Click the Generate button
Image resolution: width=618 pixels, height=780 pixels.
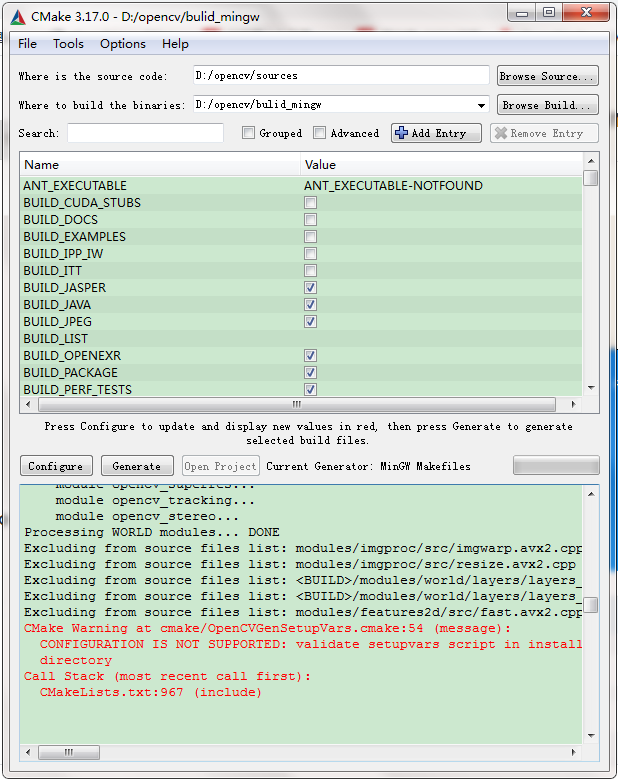coord(137,466)
